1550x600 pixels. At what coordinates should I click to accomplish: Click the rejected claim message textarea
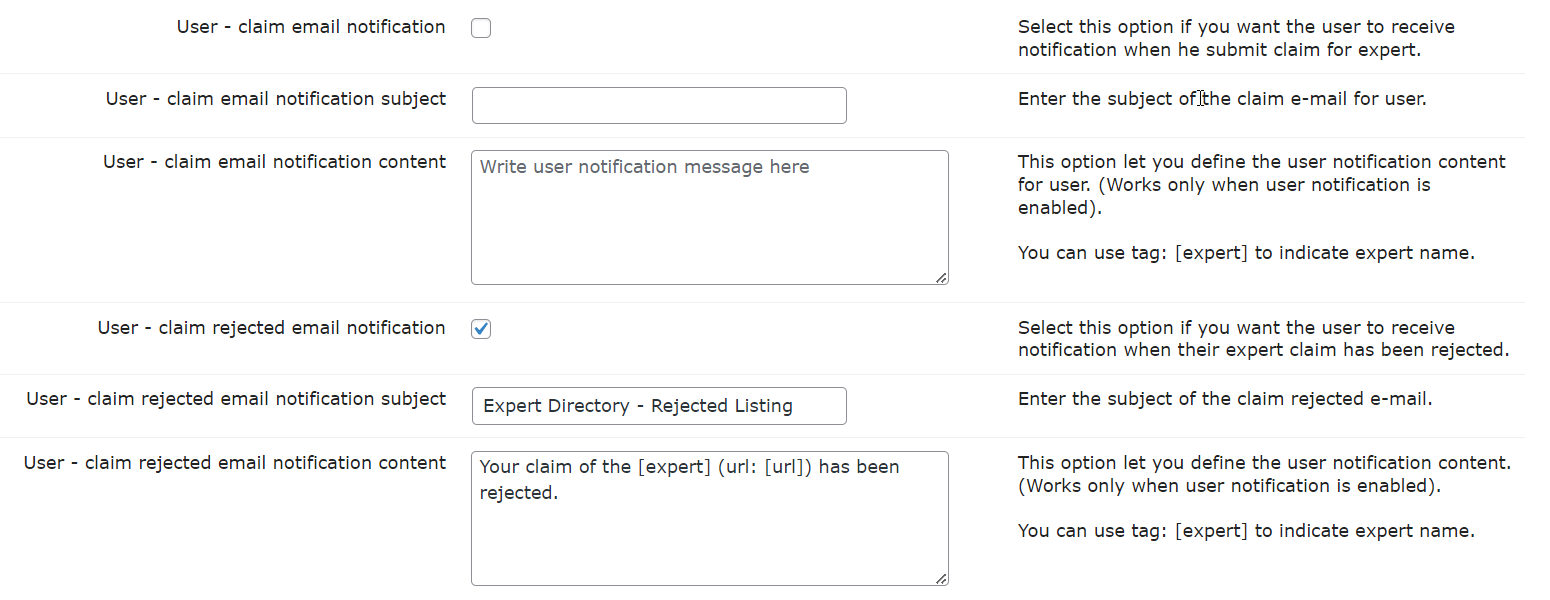tap(710, 518)
